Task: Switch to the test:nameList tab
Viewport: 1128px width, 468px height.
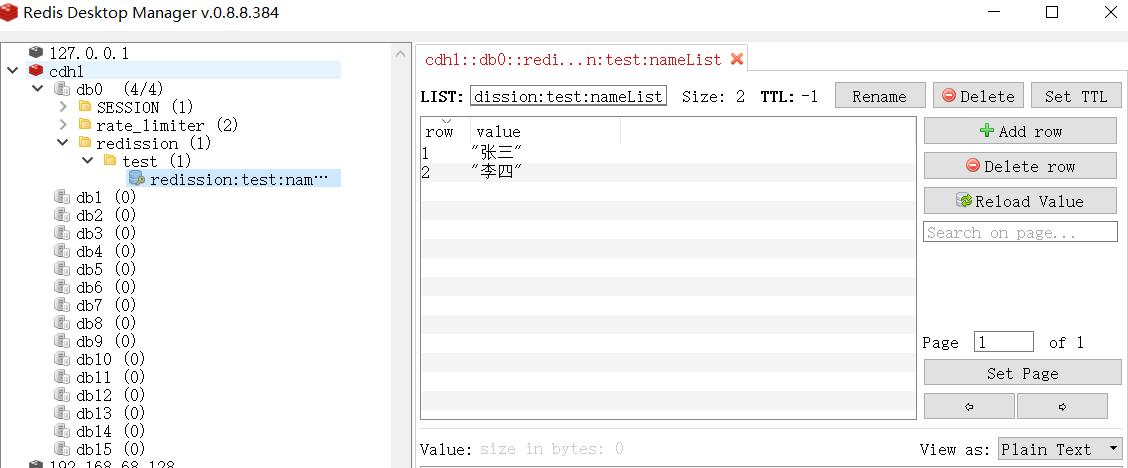Action: pos(573,59)
